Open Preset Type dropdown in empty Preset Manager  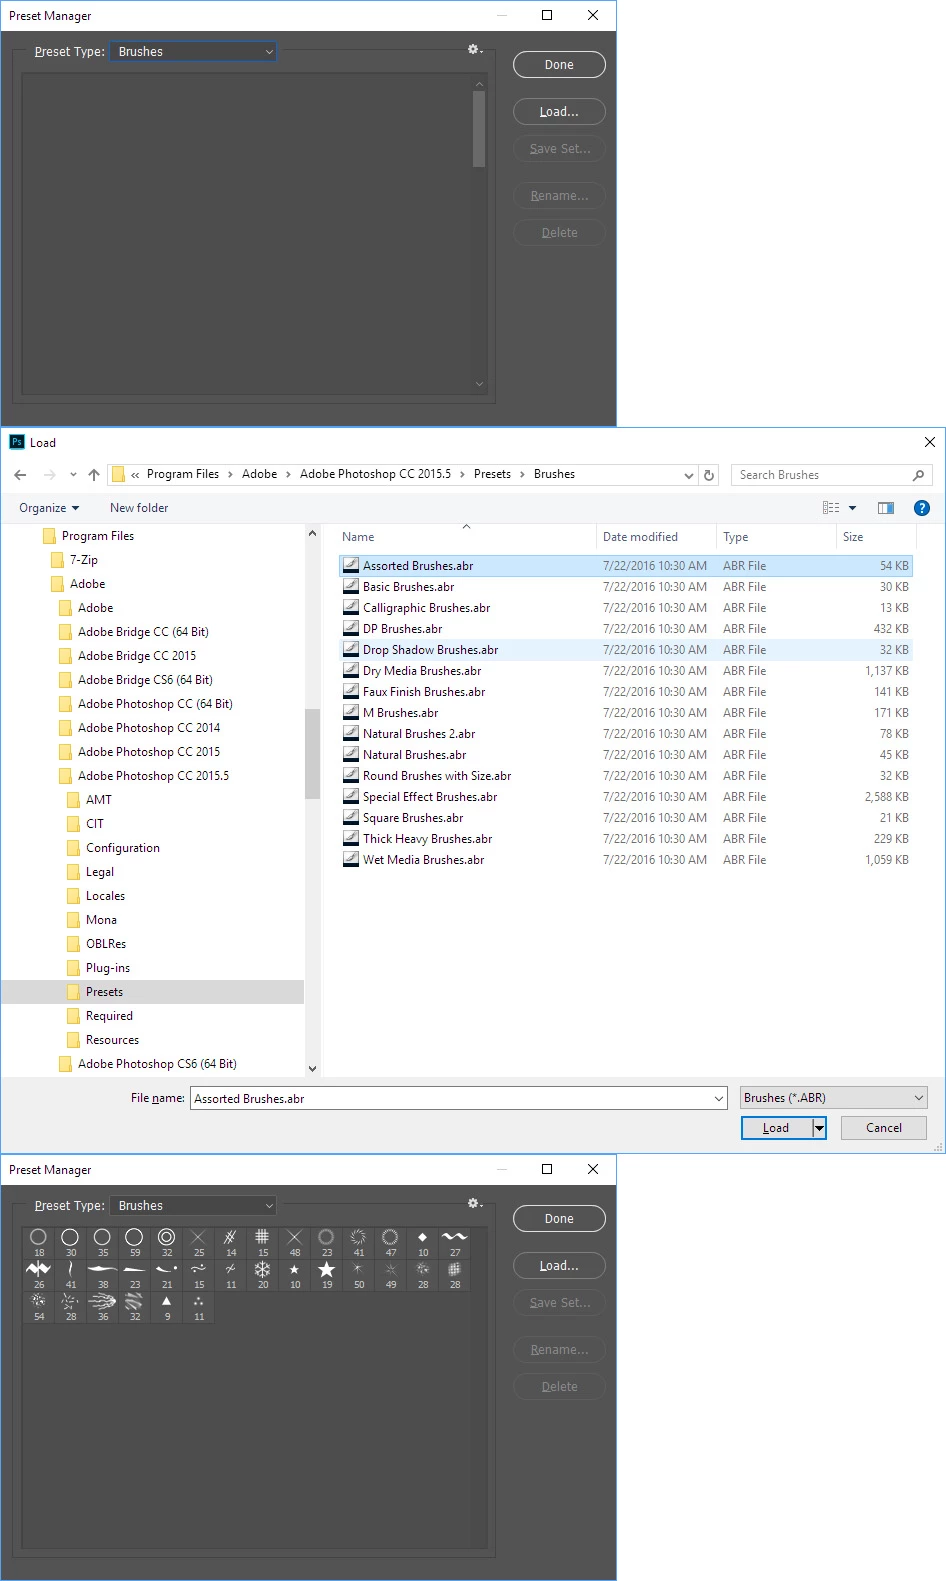(192, 52)
